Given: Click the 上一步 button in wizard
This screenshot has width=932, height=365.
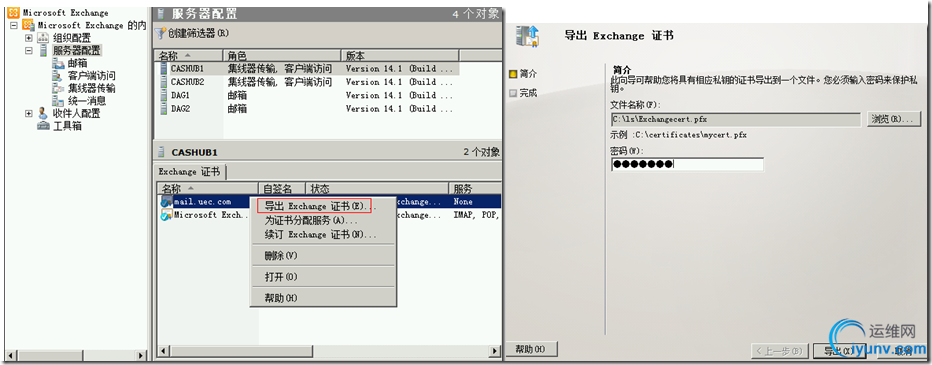Looking at the screenshot, I should tap(779, 351).
